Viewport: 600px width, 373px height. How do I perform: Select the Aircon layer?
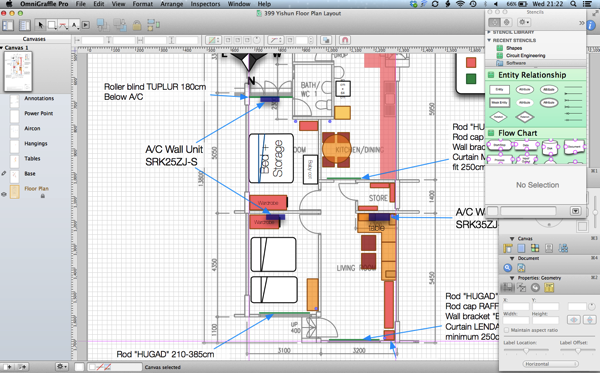(x=32, y=129)
